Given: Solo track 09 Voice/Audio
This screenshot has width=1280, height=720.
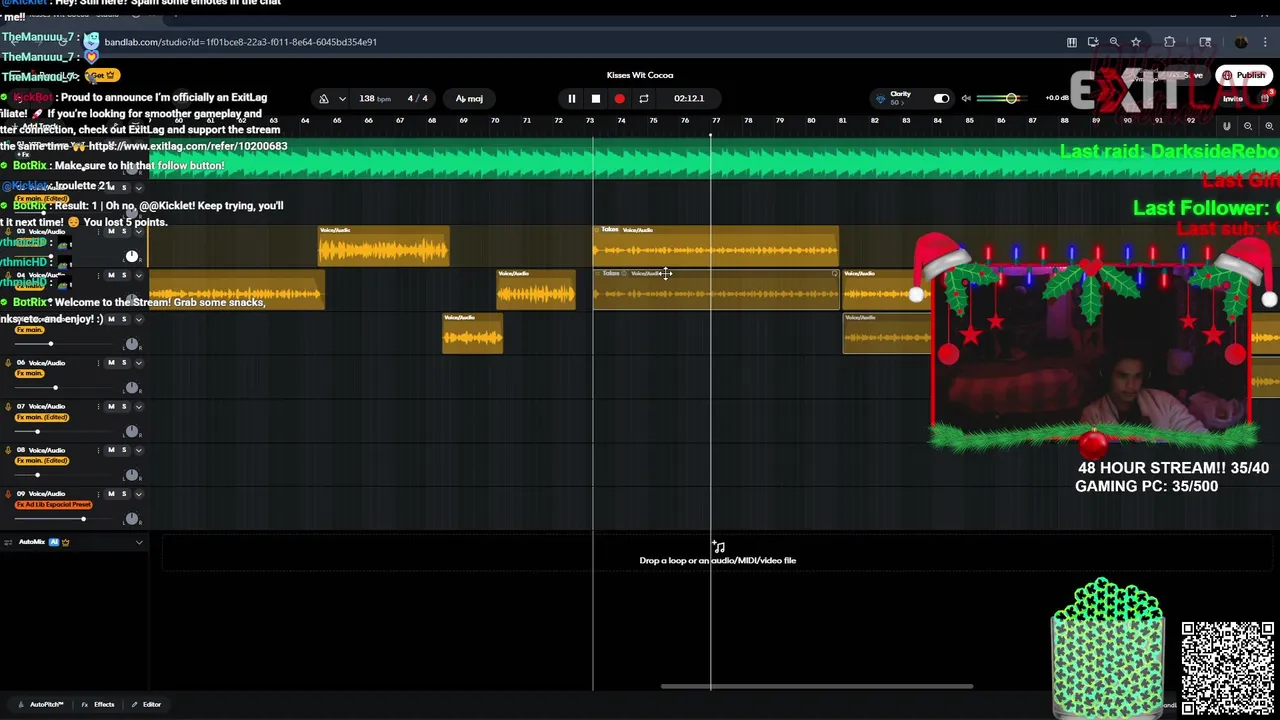Looking at the screenshot, I should pos(124,494).
